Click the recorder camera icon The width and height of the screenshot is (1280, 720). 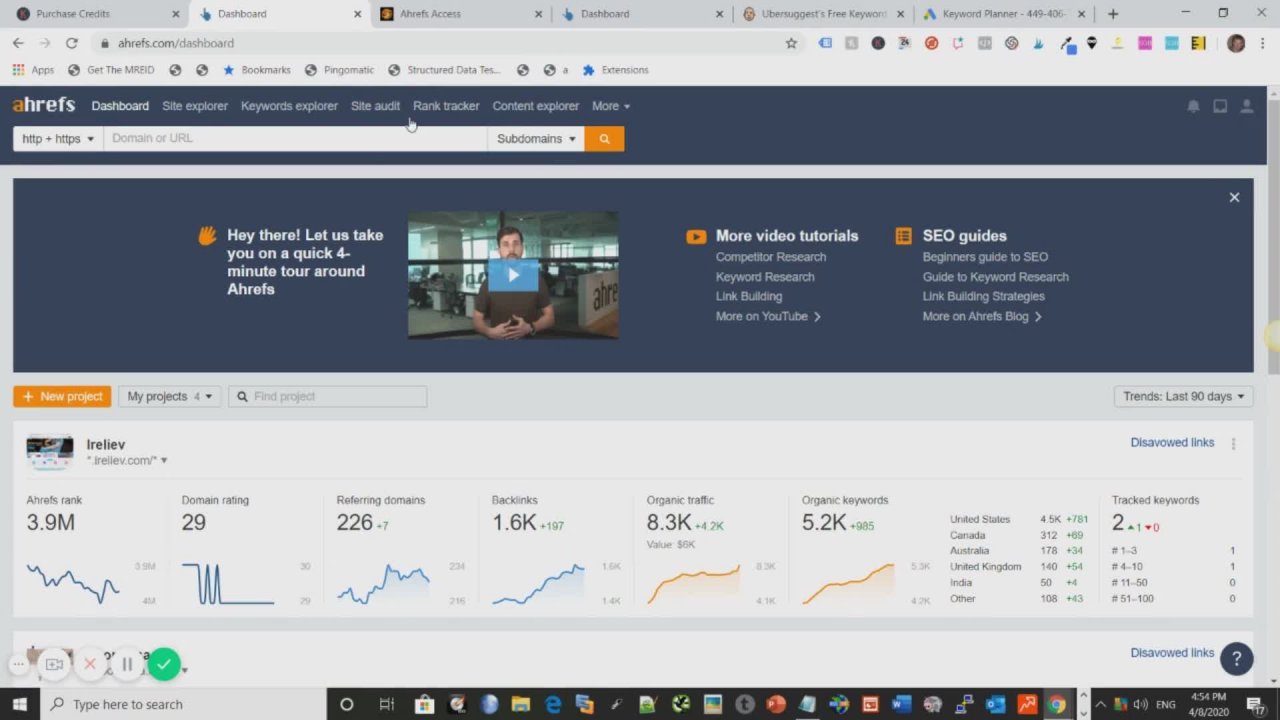click(x=54, y=664)
